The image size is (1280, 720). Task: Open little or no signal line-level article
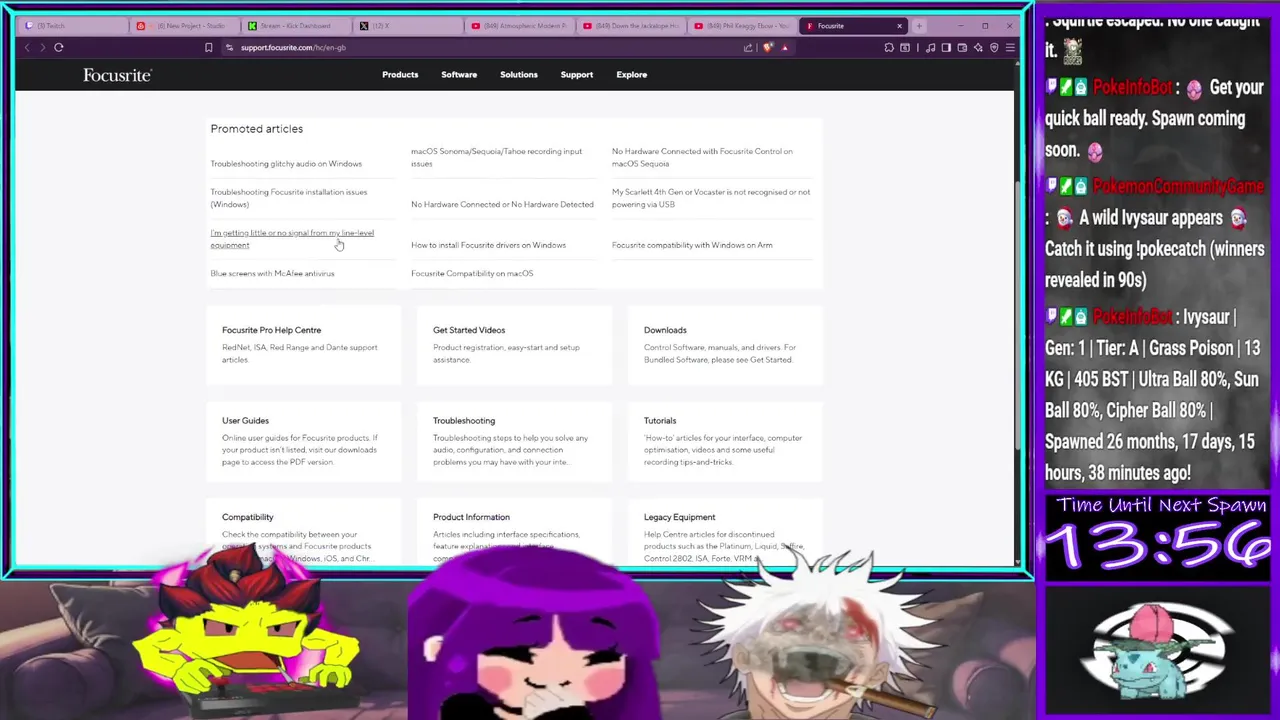coord(292,239)
